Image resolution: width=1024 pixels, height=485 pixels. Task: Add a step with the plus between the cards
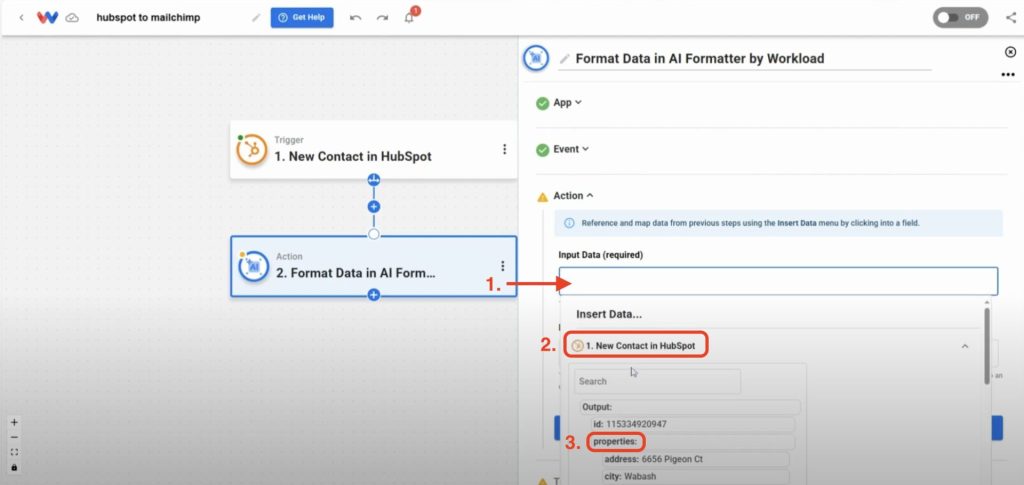374,206
